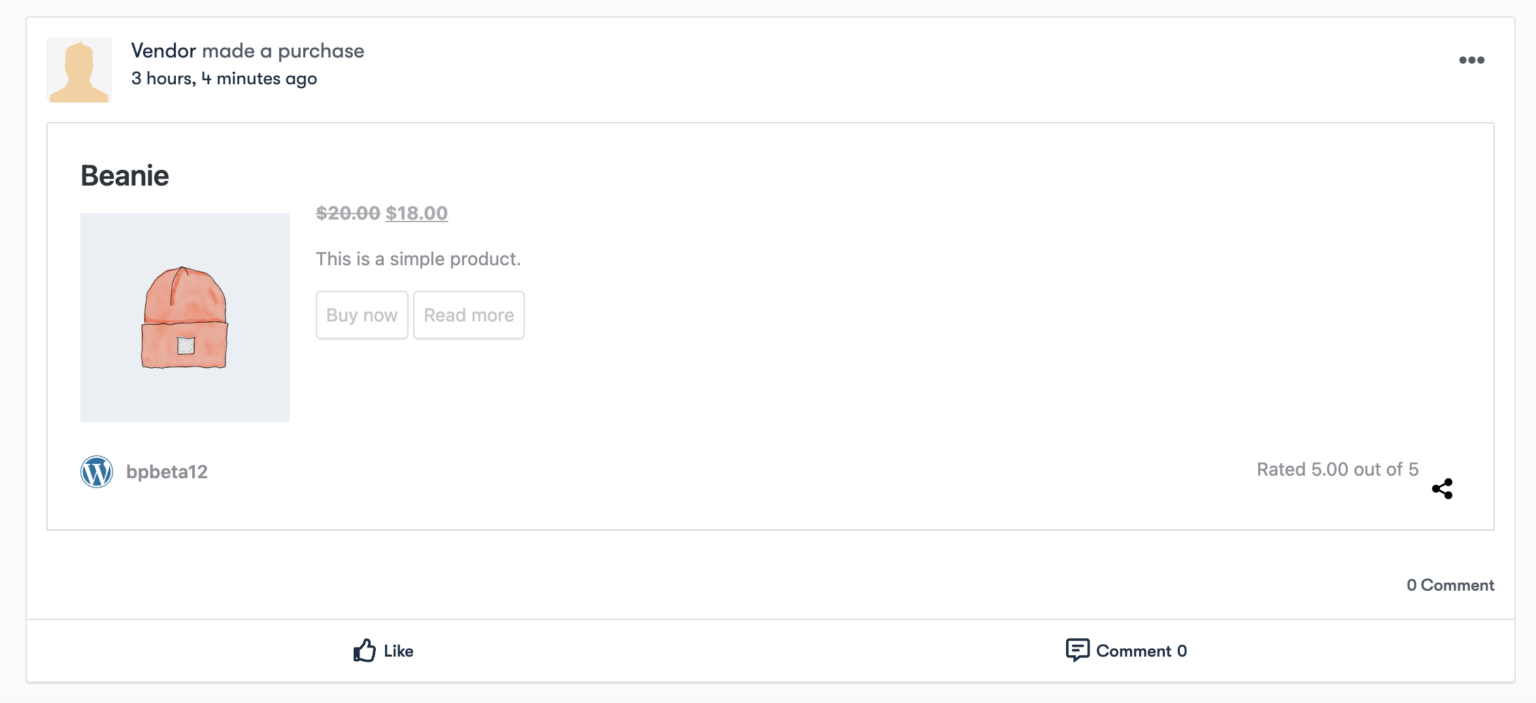Click the 'Rated 5.00 out of 5' text
This screenshot has height=703, width=1536.
[x=1337, y=469]
